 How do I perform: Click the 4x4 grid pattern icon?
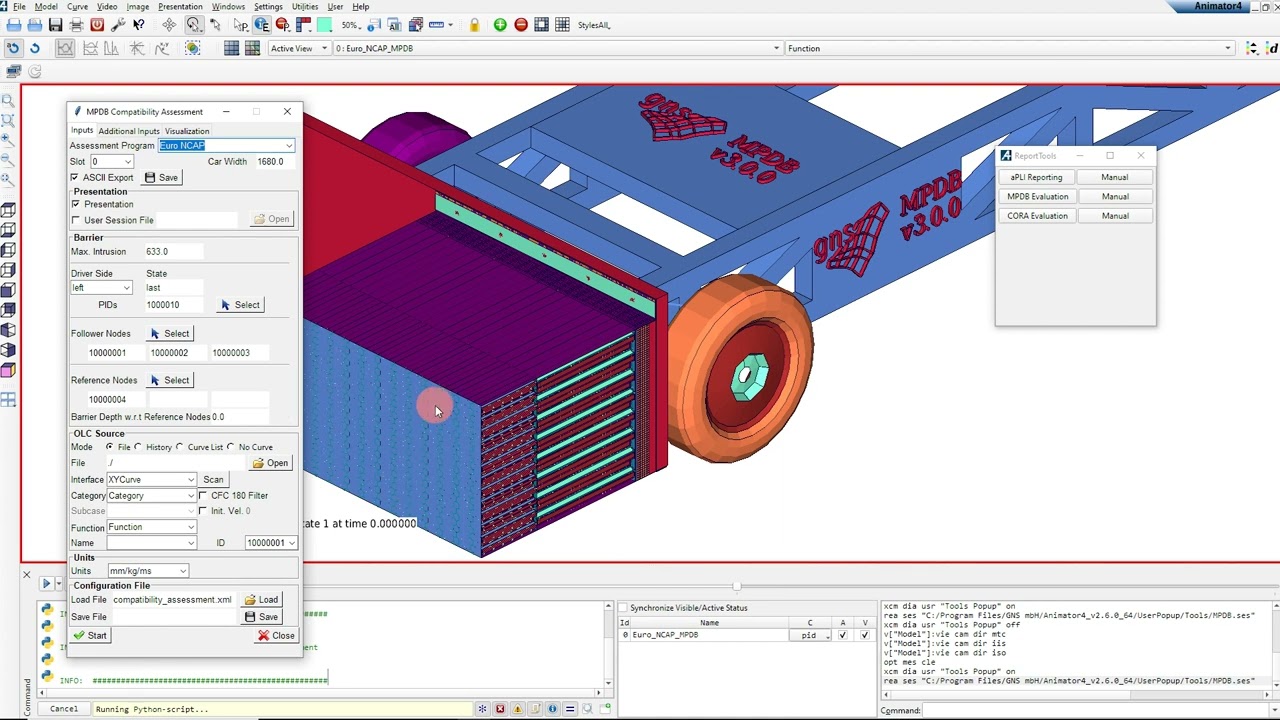562,24
